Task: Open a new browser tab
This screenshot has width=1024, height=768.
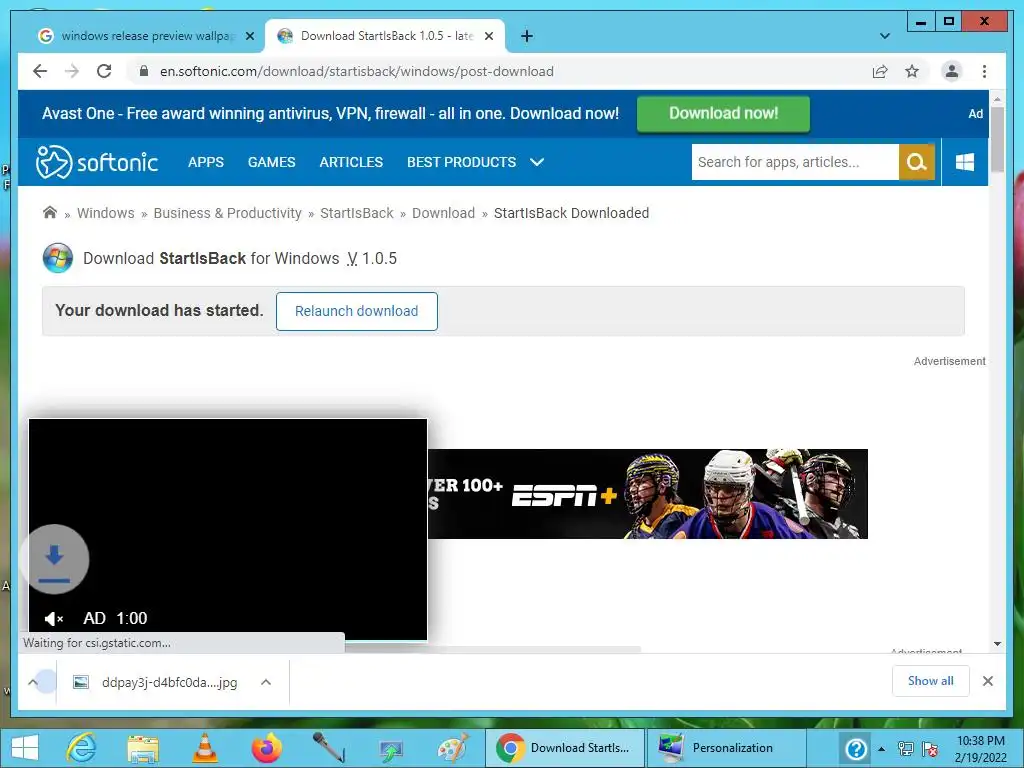Action: tap(527, 36)
